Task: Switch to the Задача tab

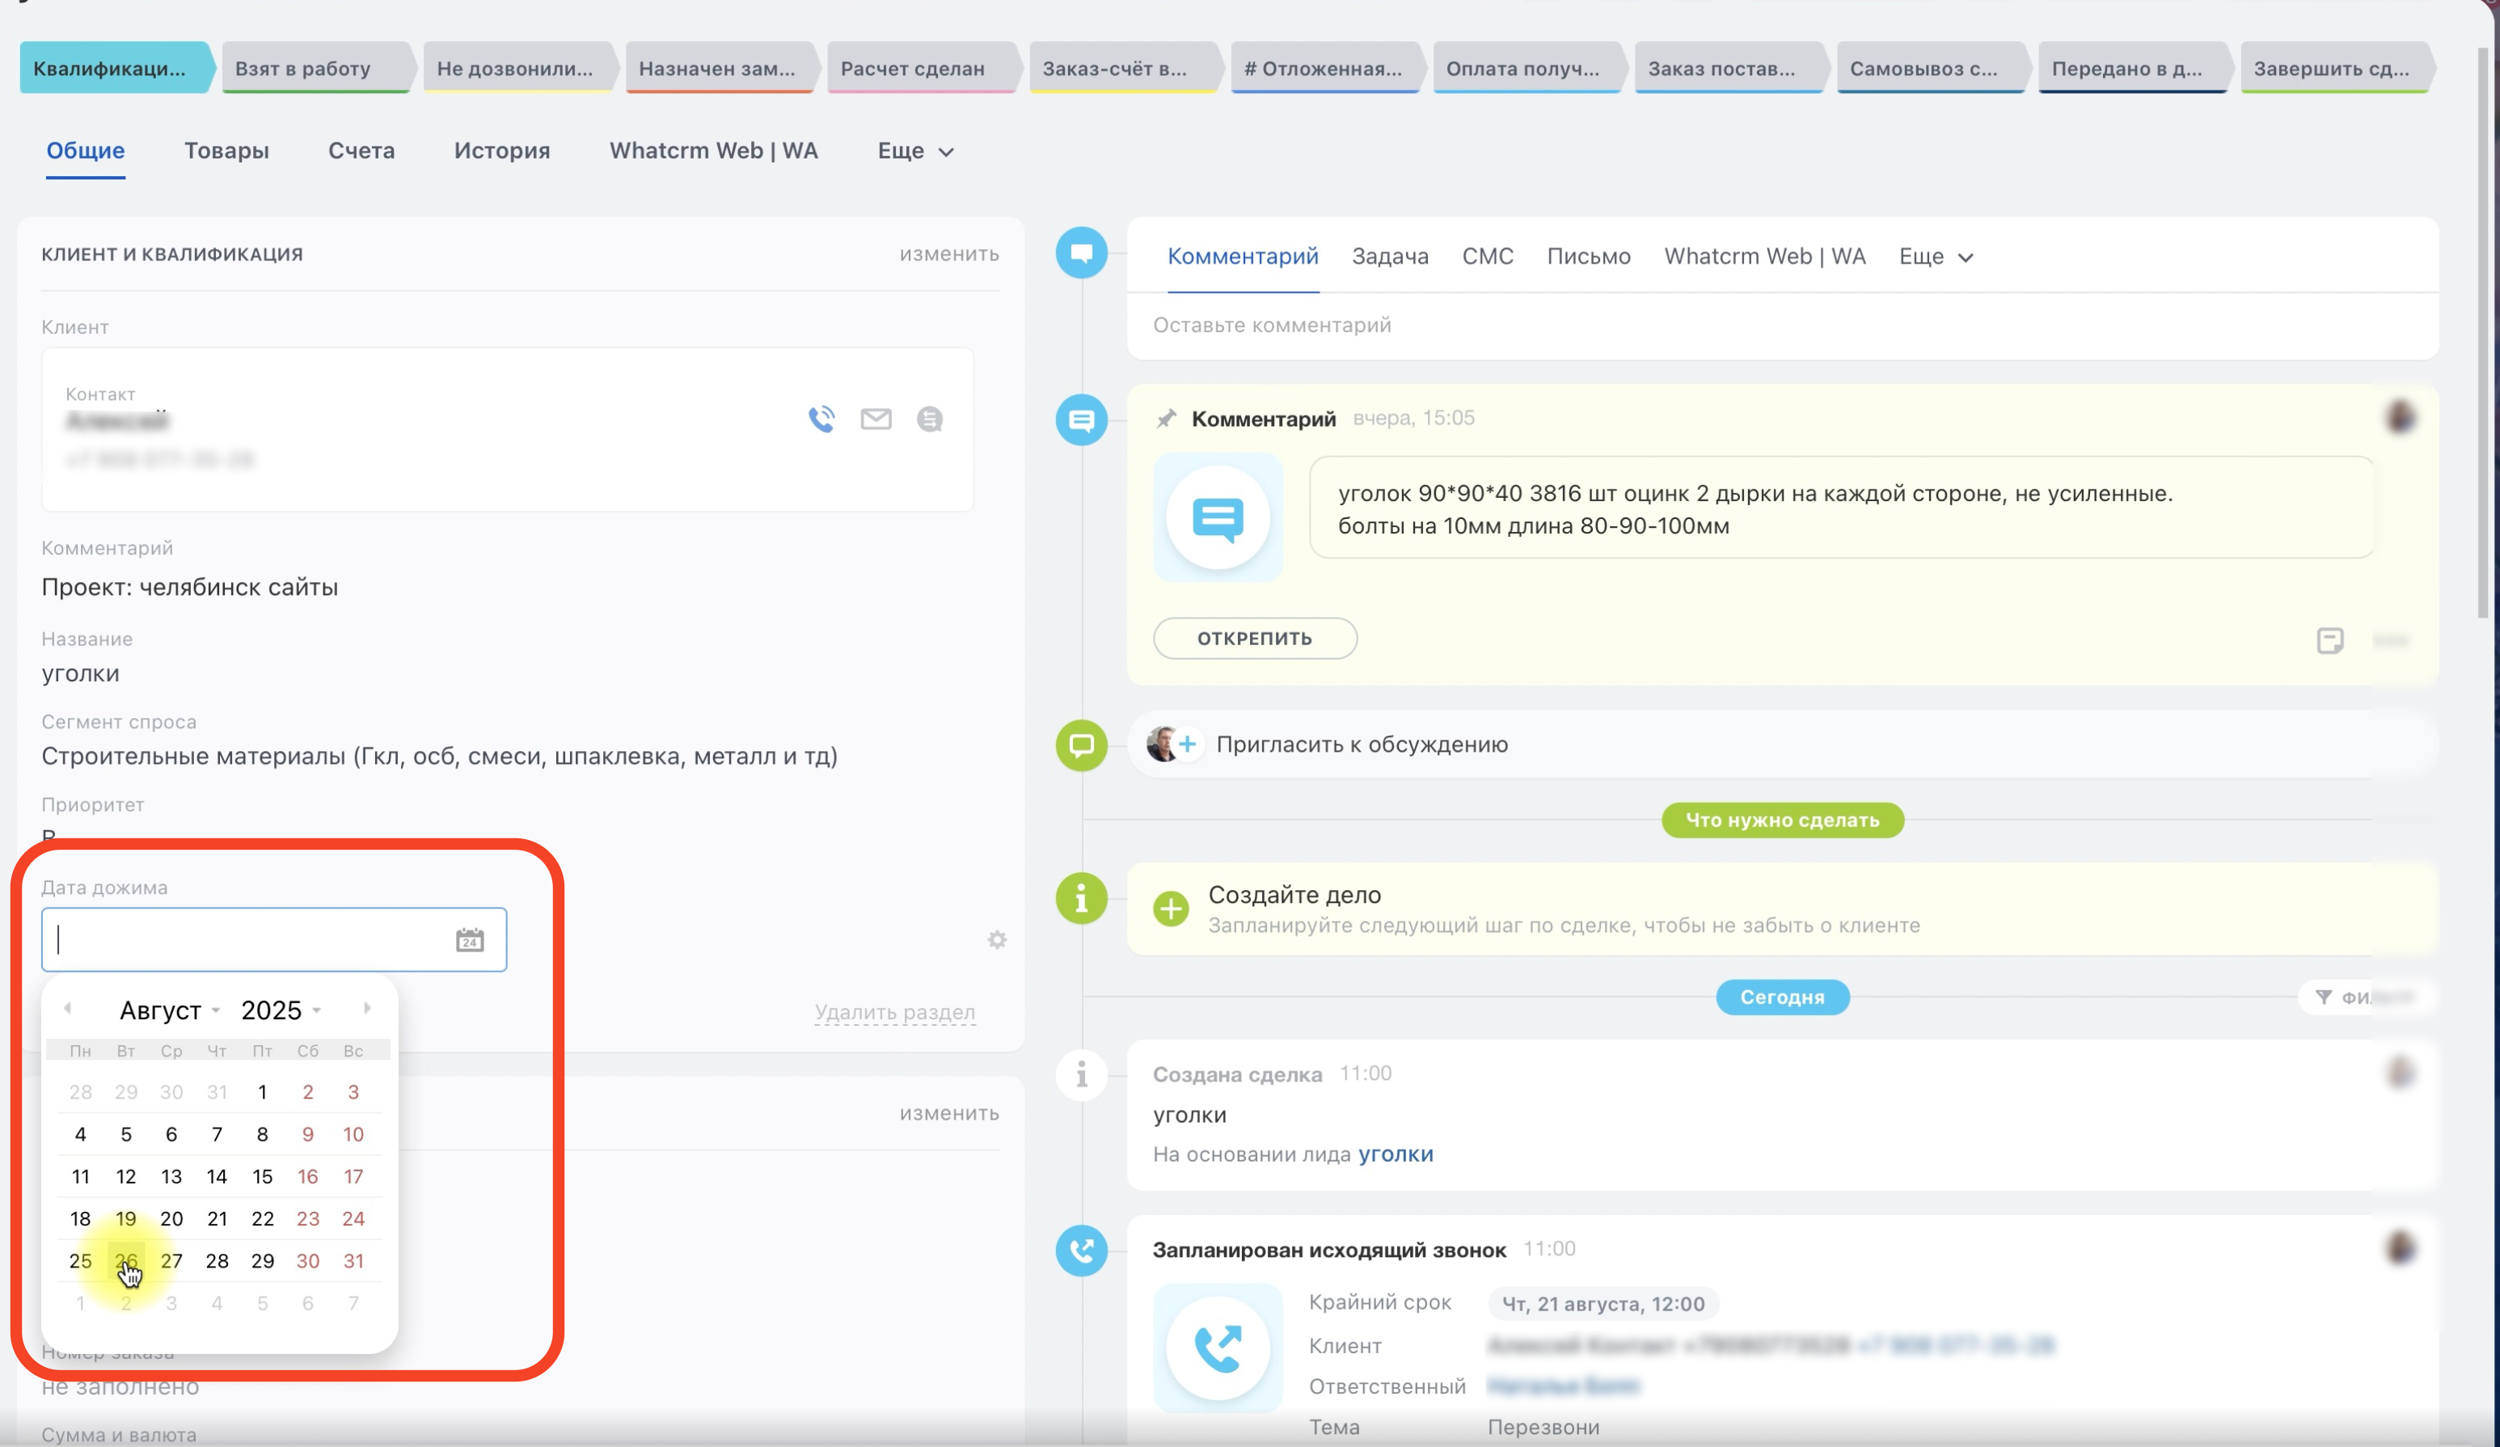Action: (x=1389, y=257)
